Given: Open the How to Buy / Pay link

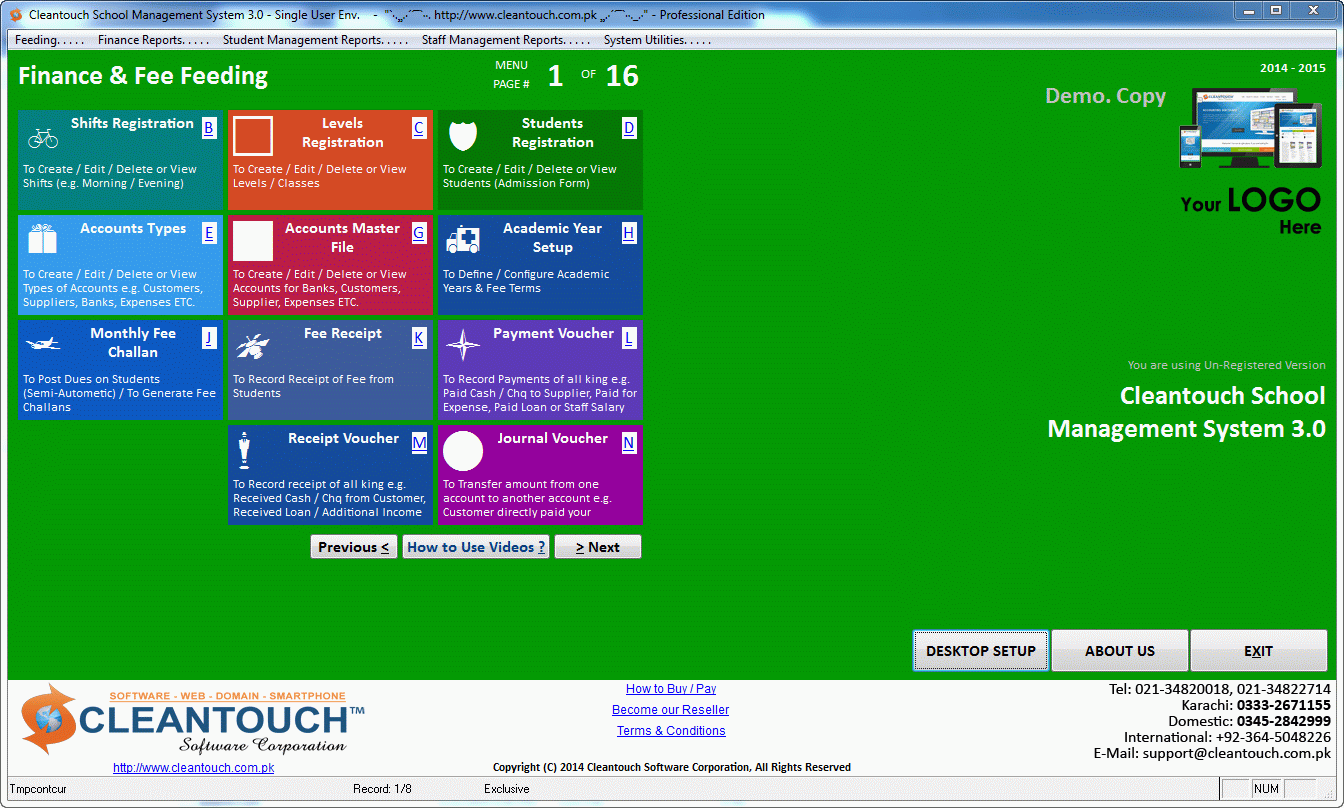Looking at the screenshot, I should coord(671,689).
